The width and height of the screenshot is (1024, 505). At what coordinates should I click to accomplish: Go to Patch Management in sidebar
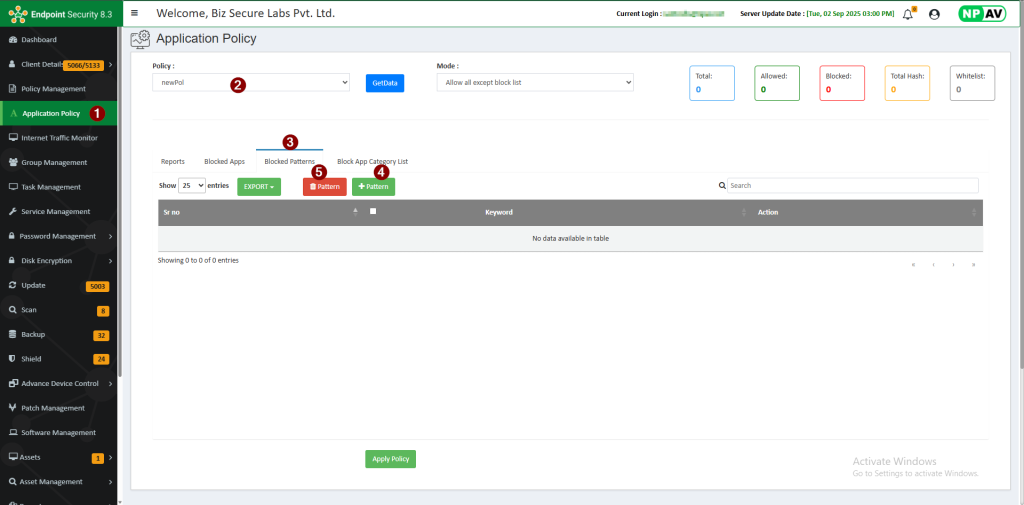tap(52, 408)
